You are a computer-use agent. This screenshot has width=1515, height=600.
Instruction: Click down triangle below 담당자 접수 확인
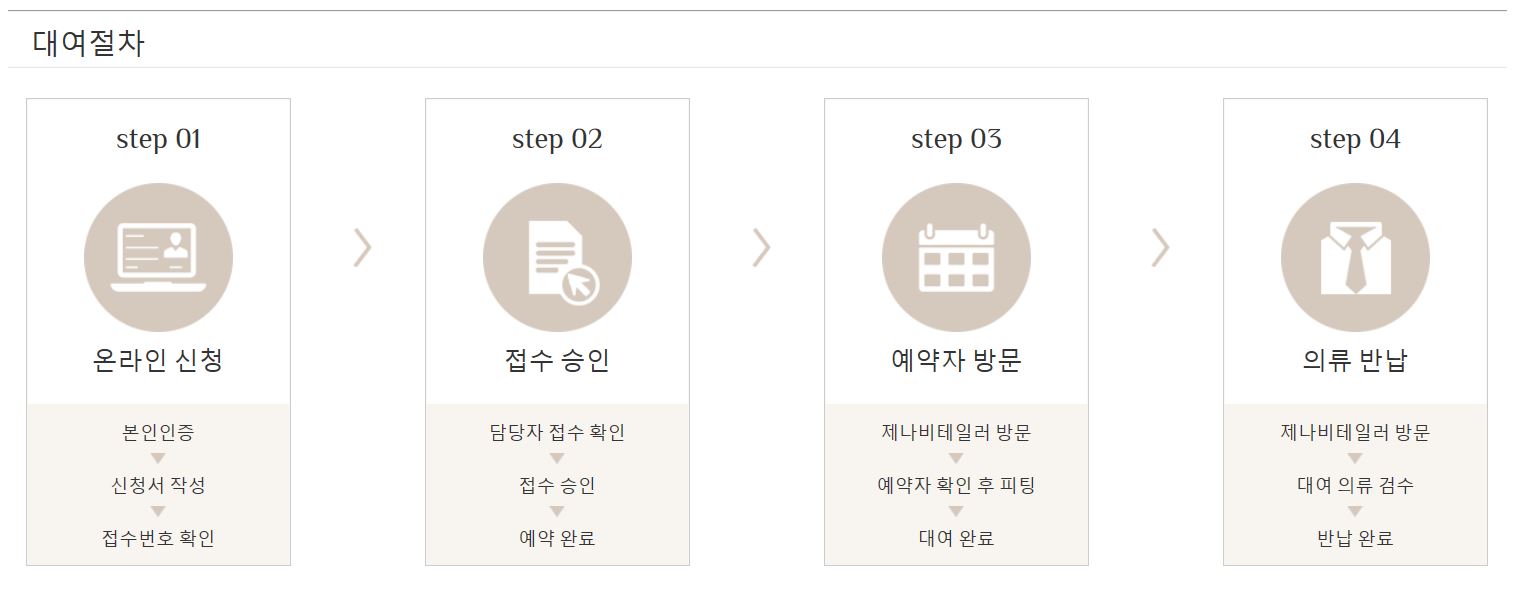[x=557, y=459]
